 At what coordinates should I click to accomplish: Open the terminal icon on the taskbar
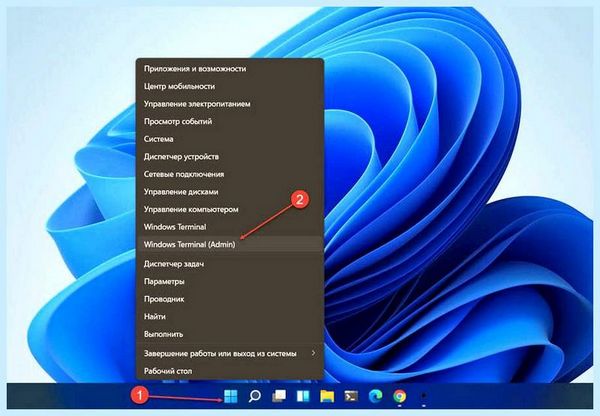click(x=351, y=396)
